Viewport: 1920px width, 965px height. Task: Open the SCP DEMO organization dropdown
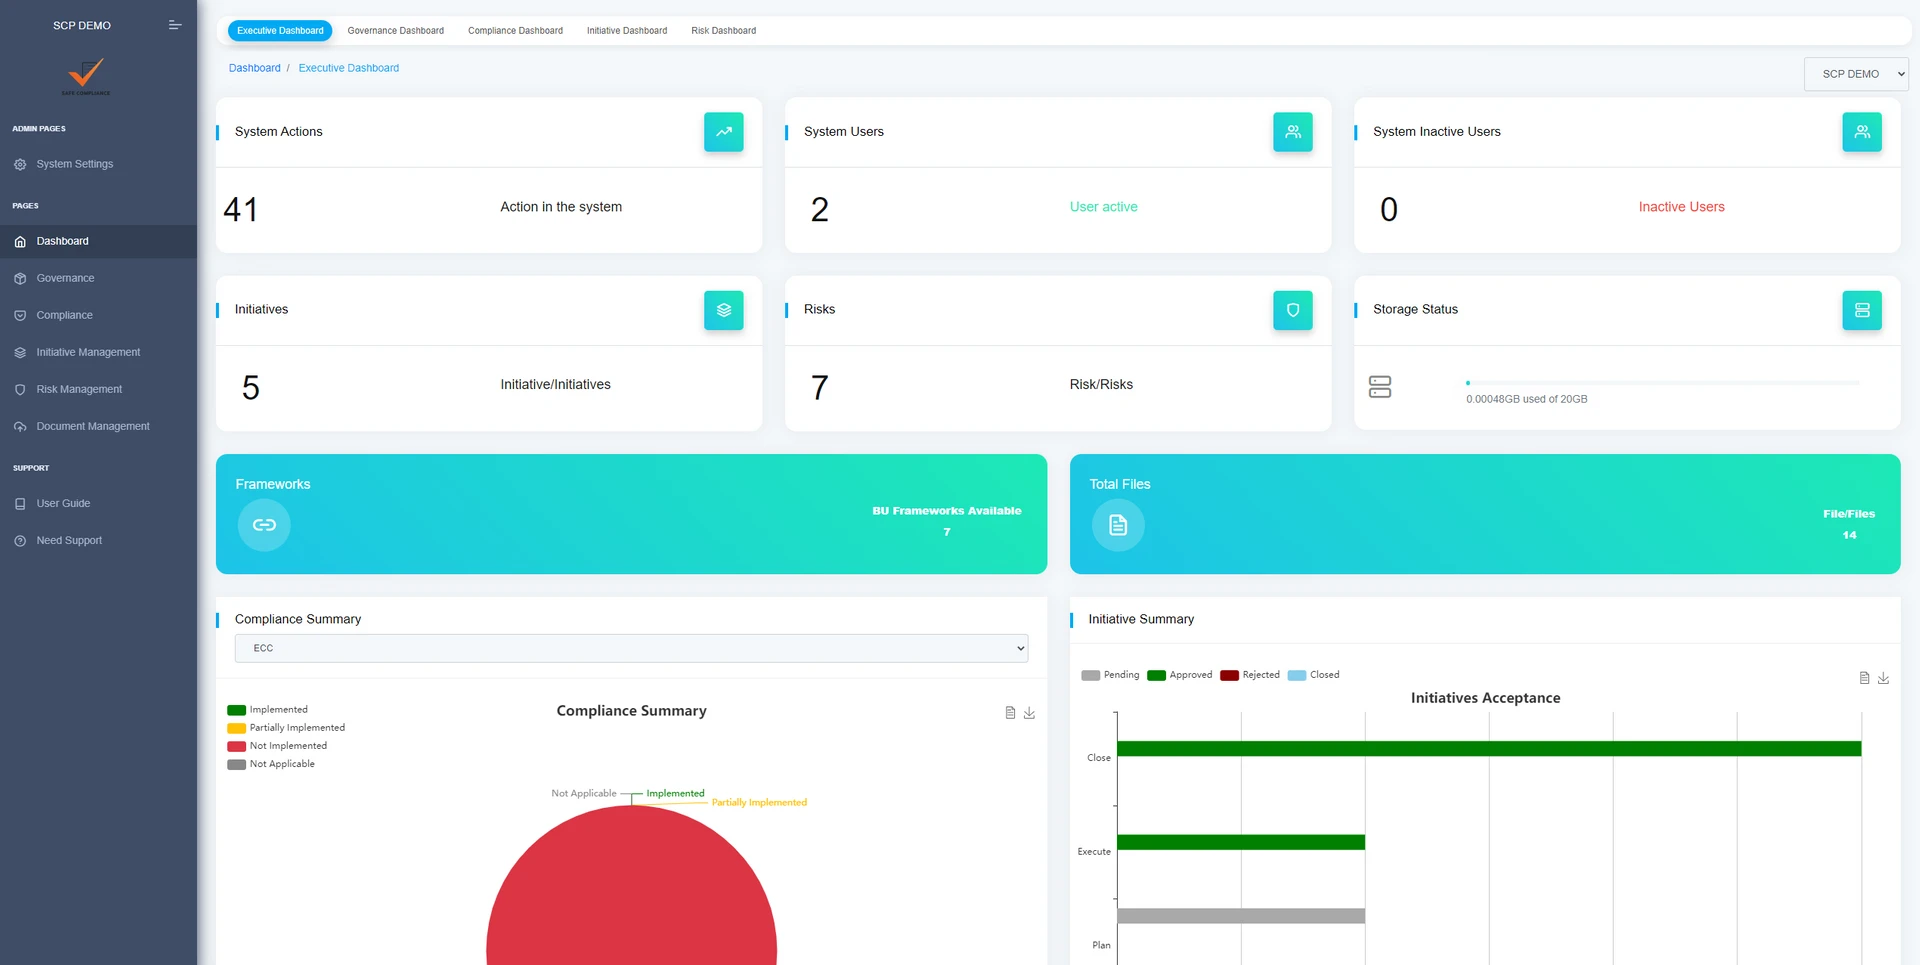(x=1856, y=74)
